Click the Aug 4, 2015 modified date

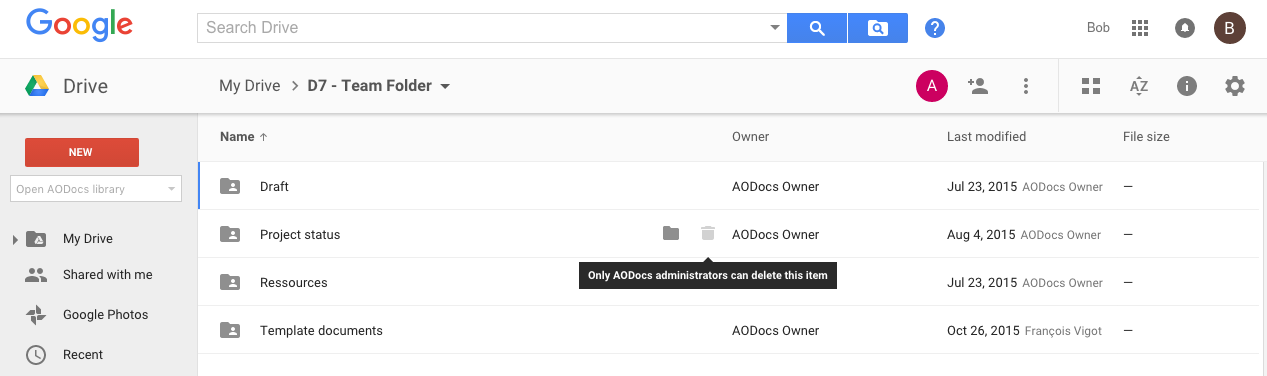(981, 235)
